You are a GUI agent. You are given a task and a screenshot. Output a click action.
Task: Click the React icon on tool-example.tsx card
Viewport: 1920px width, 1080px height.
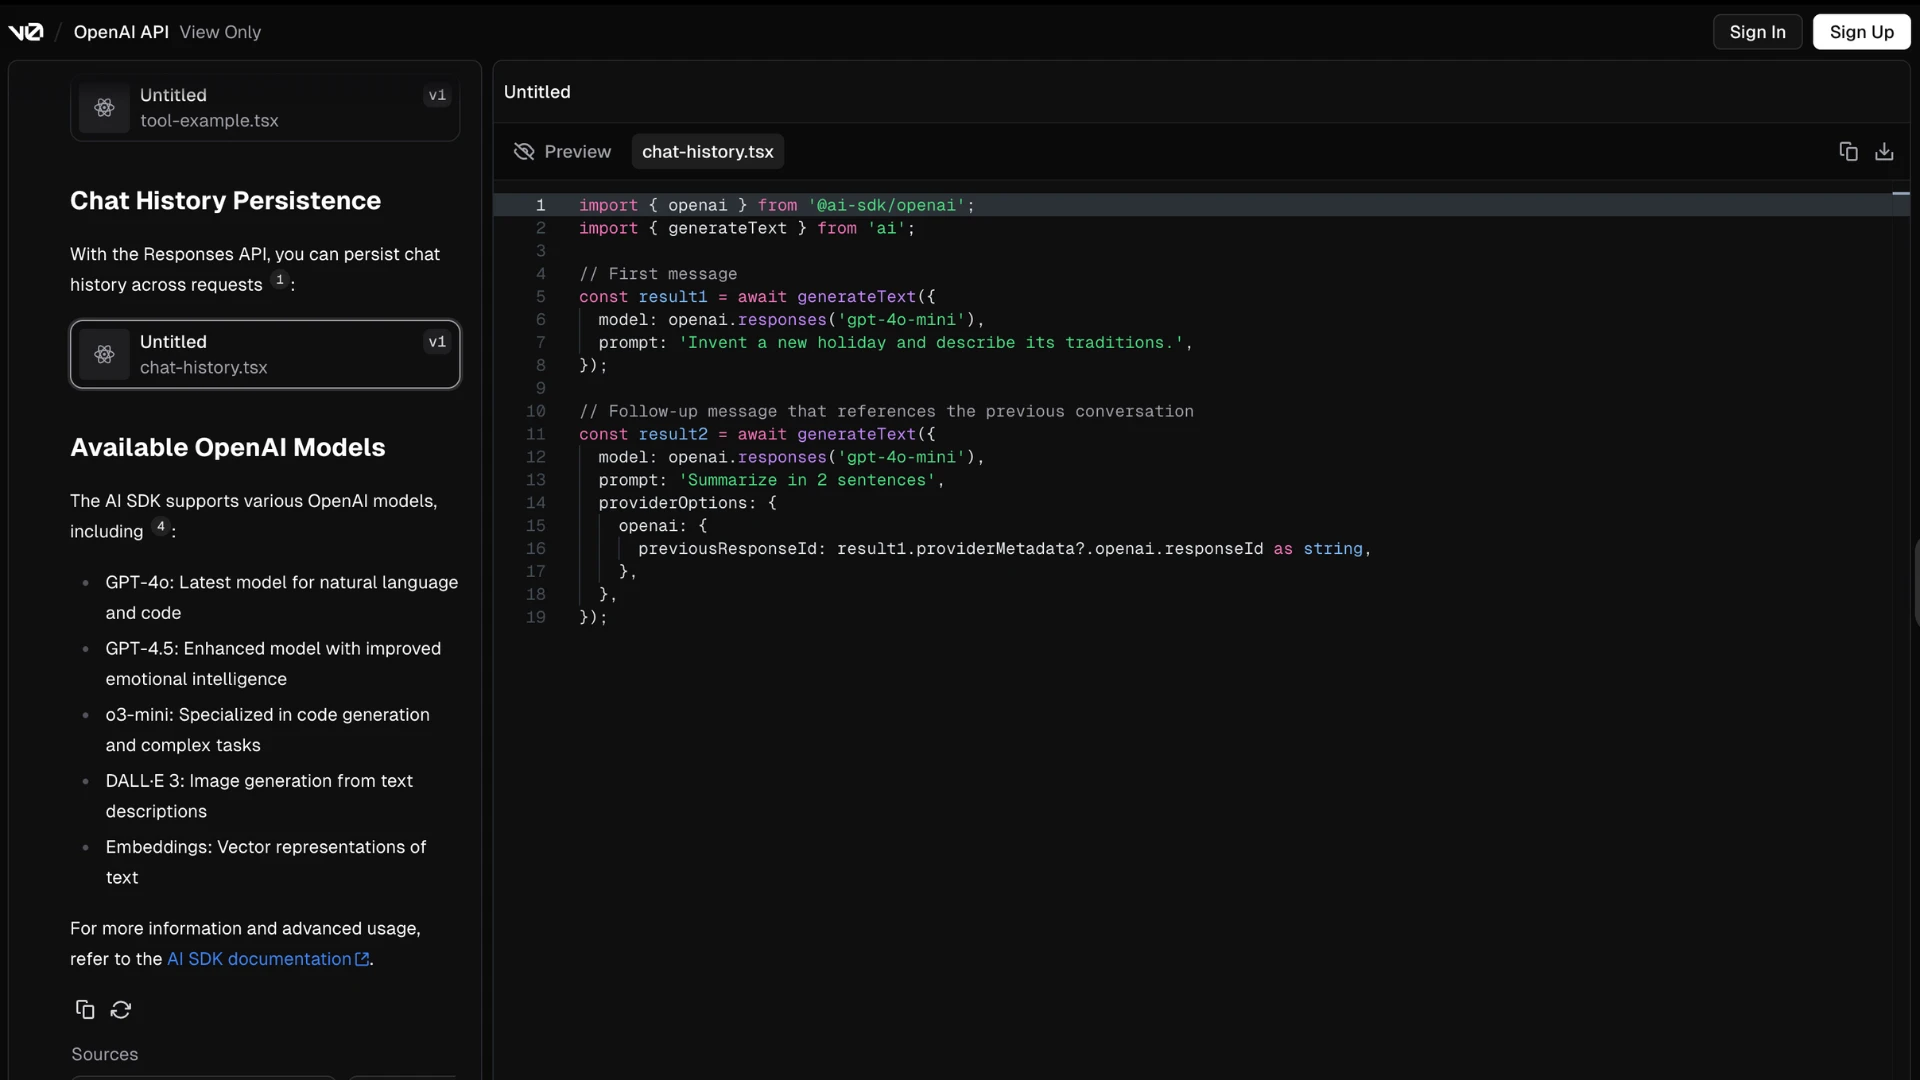coord(104,108)
